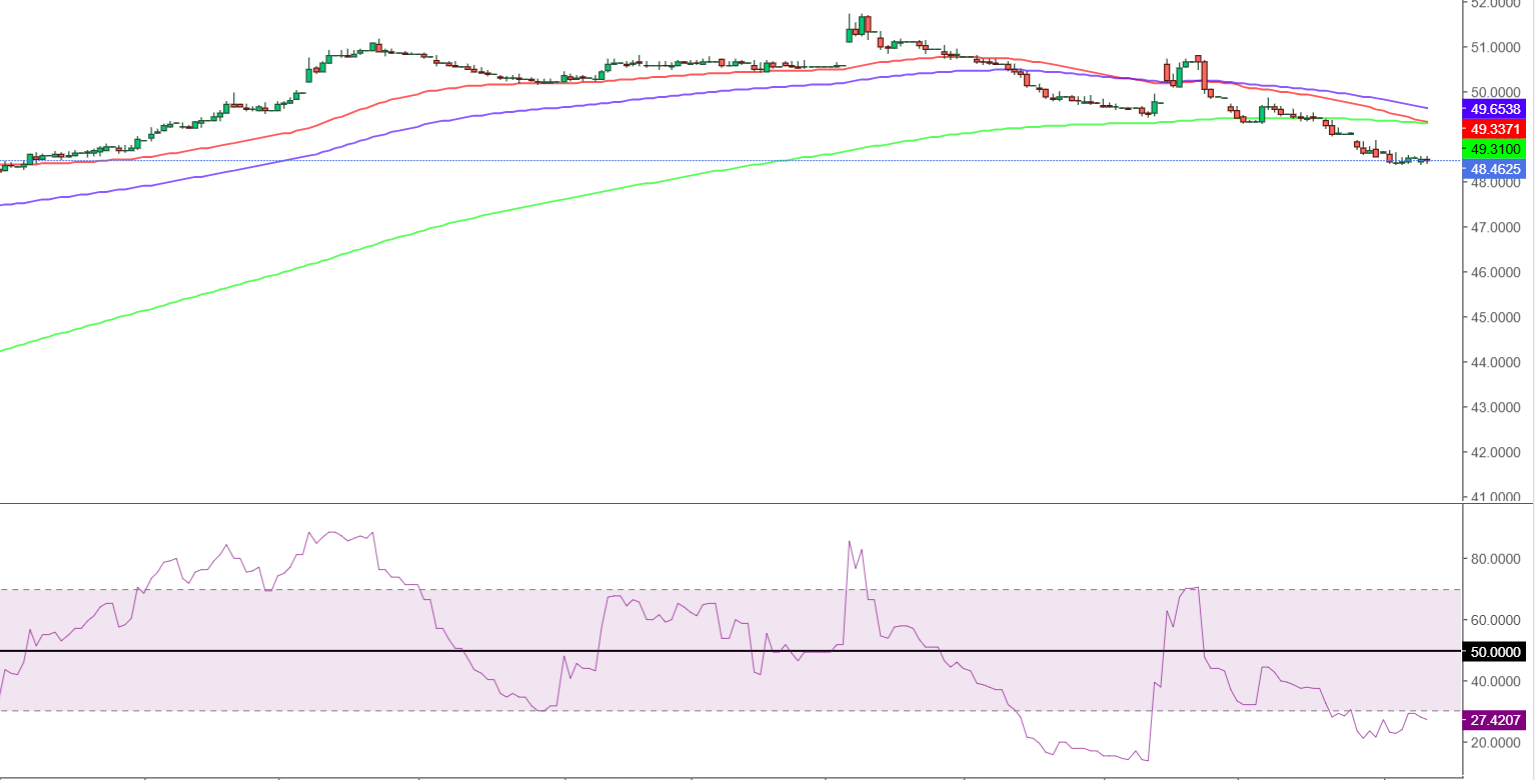Click the 41.0000 price axis label
This screenshot has height=780, width=1535.
(1496, 497)
